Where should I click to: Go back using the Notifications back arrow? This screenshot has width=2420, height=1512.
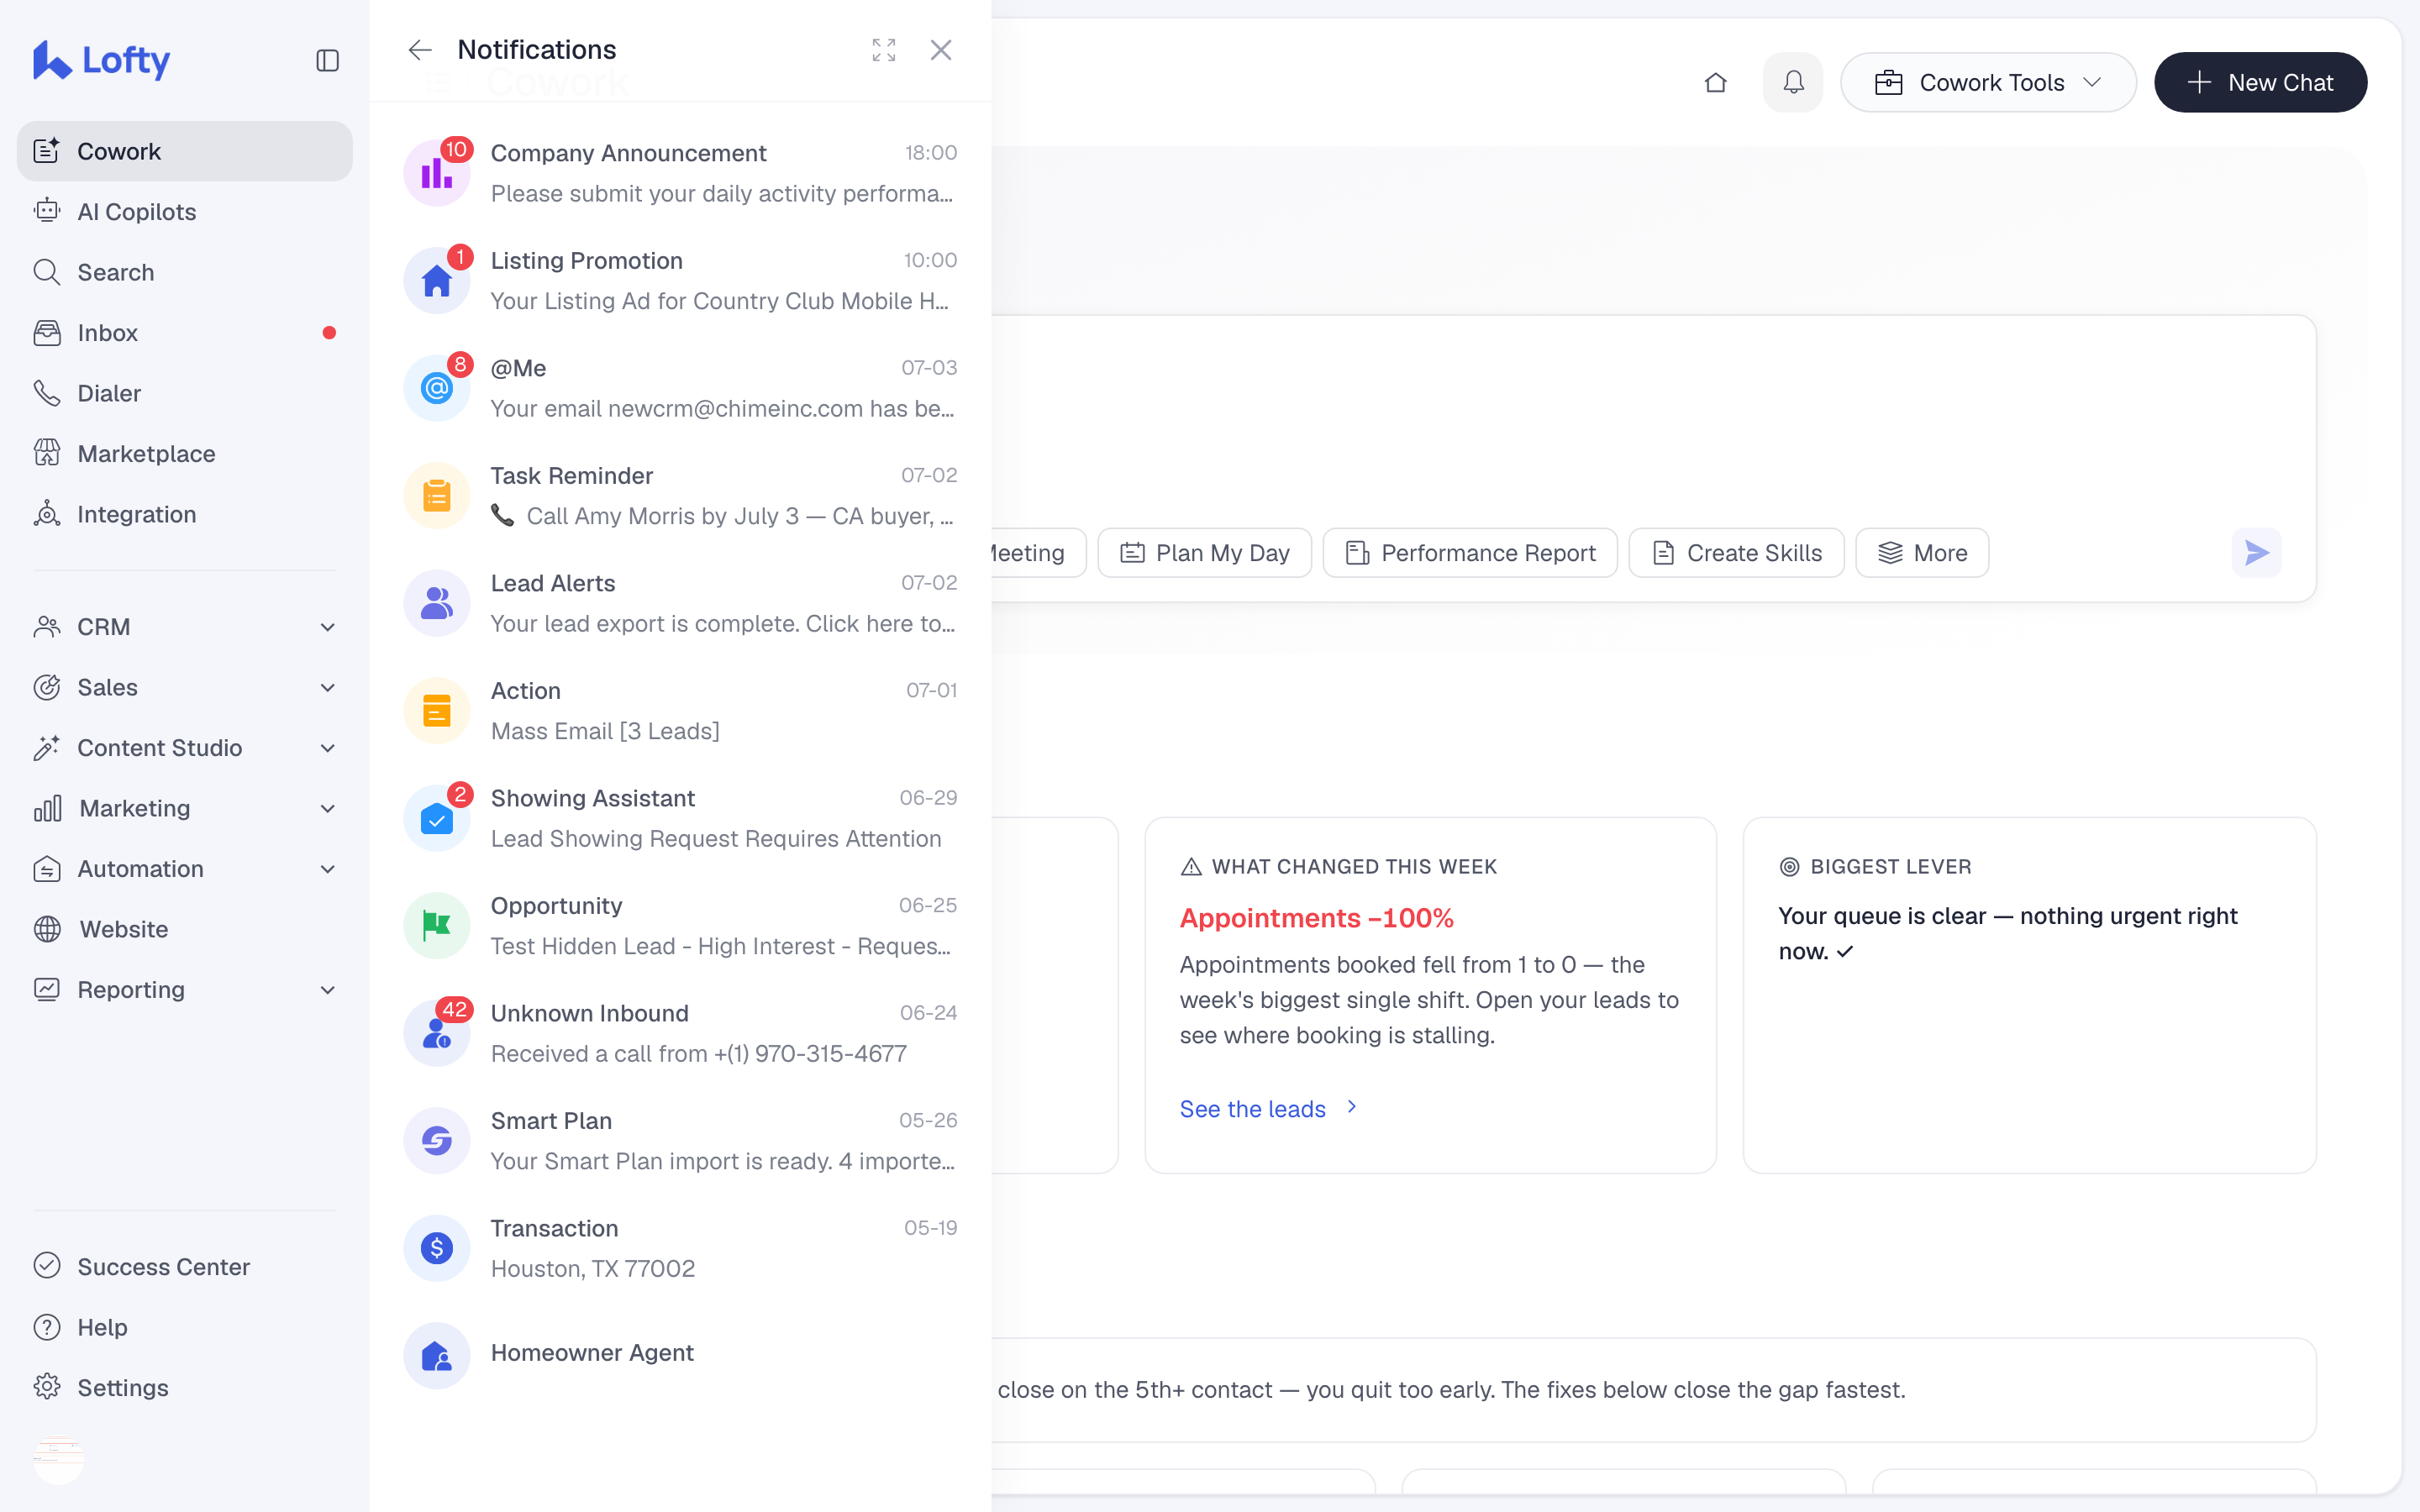(x=420, y=50)
